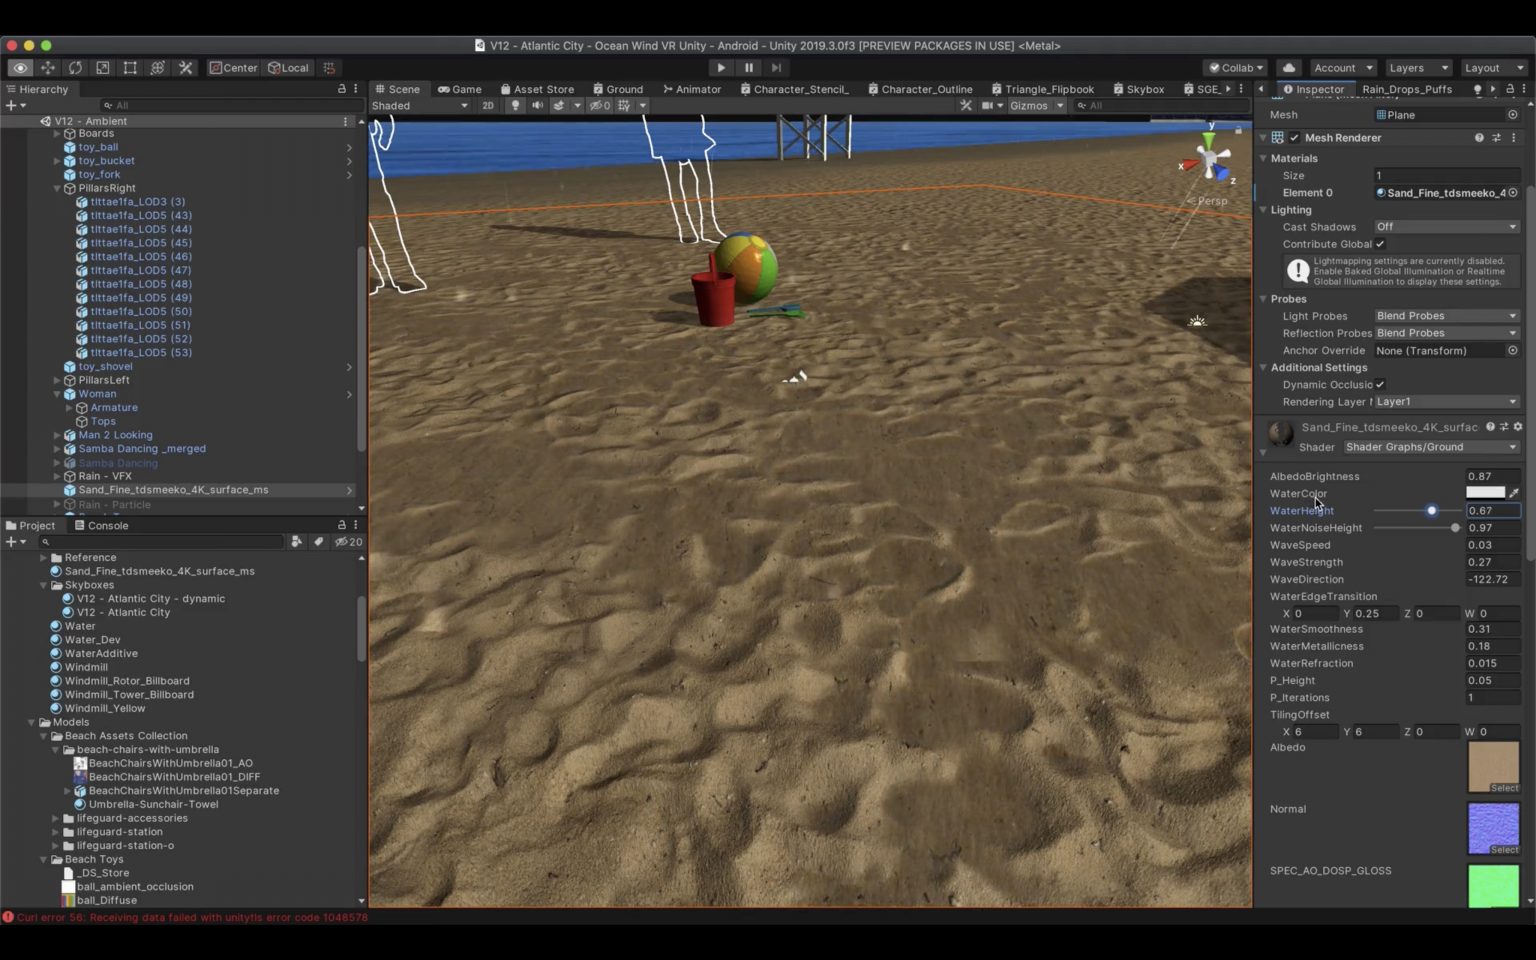
Task: Open the Shaded draw mode dropdown
Action: pos(419,106)
